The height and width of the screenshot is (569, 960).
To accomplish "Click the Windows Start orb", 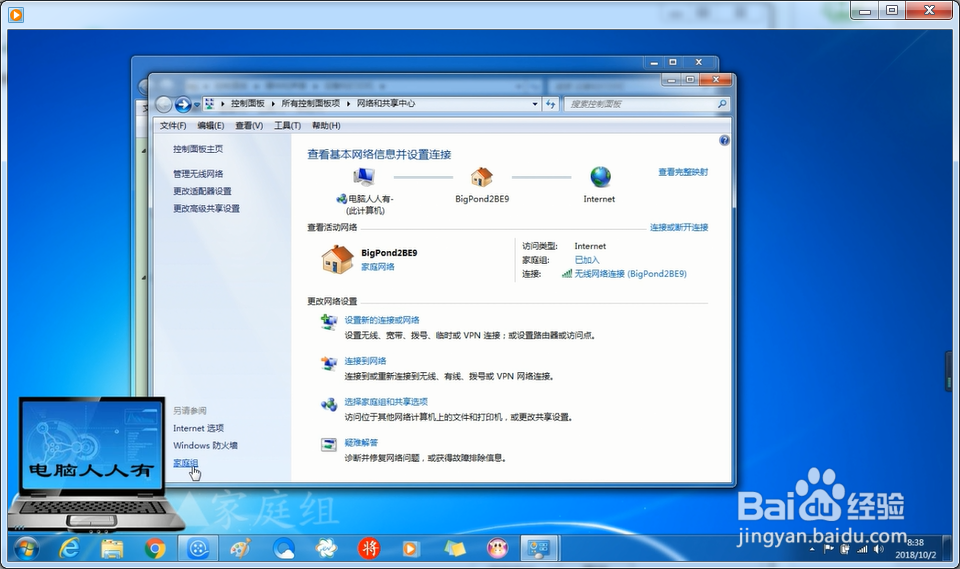I will coord(26,549).
